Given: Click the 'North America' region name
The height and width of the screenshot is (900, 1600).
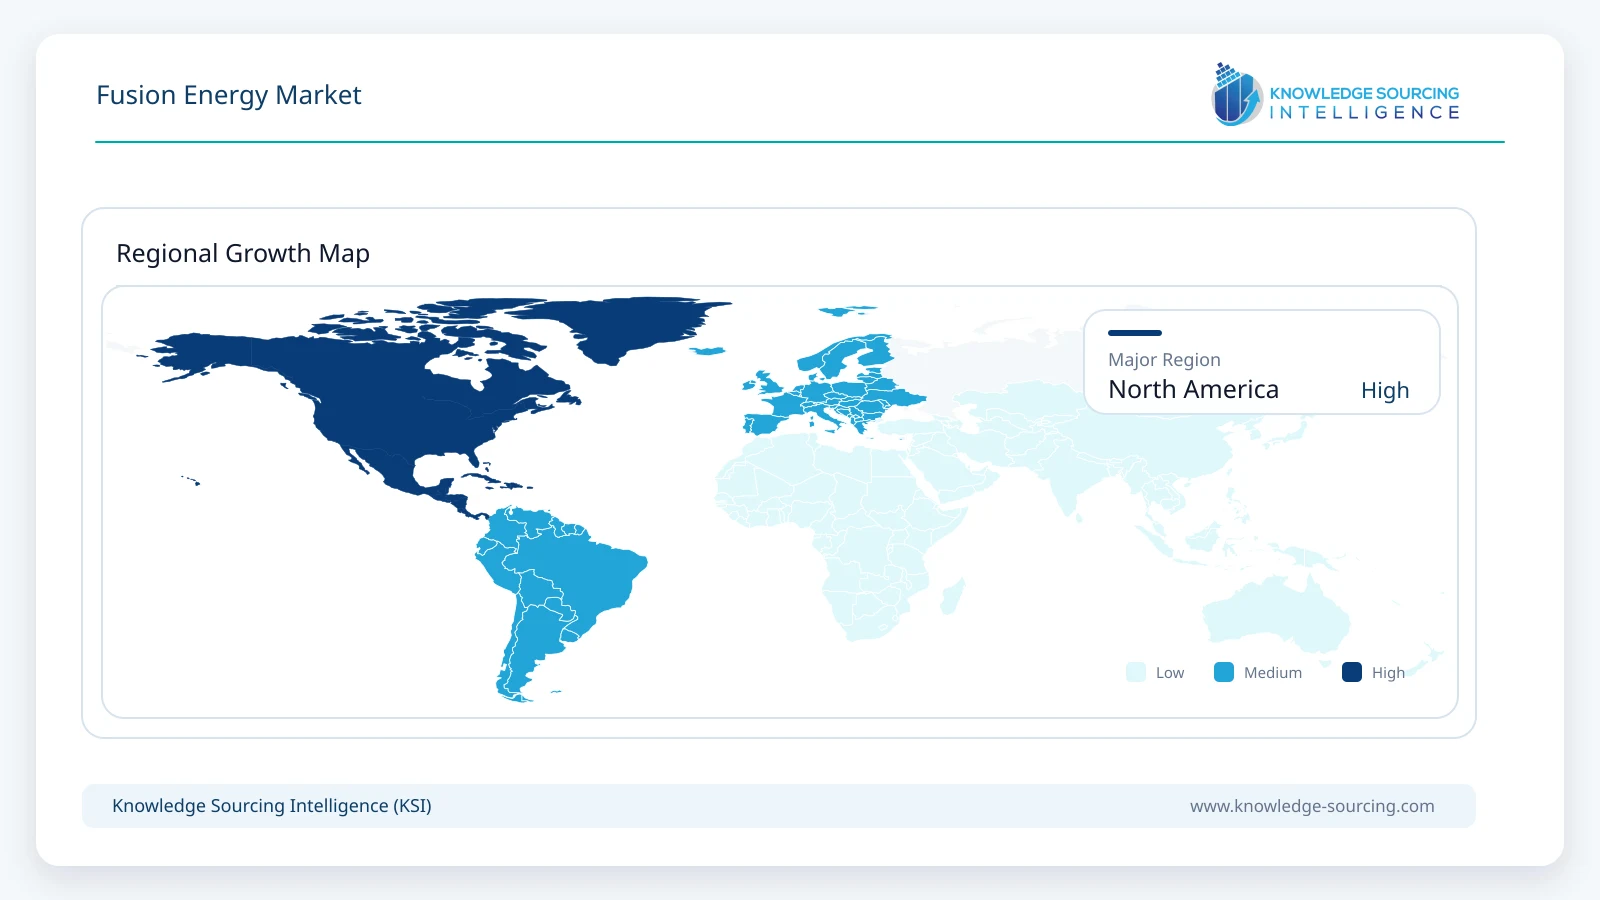Looking at the screenshot, I should point(1193,389).
